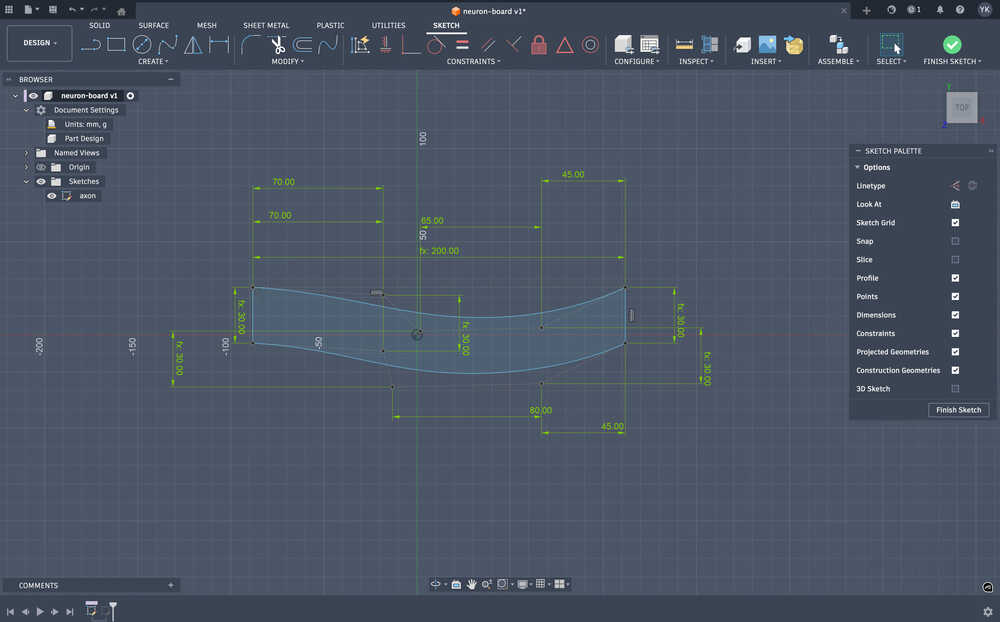Activate the Fit Point Spline tool
Image resolution: width=1000 pixels, height=622 pixels.
167,44
